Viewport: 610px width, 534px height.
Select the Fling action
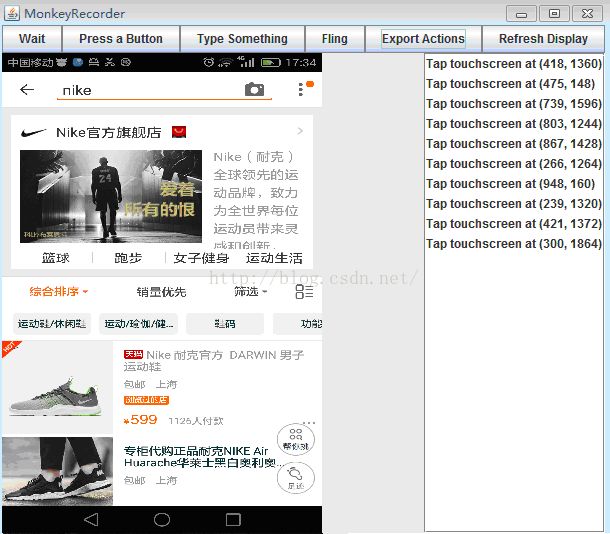coord(335,39)
